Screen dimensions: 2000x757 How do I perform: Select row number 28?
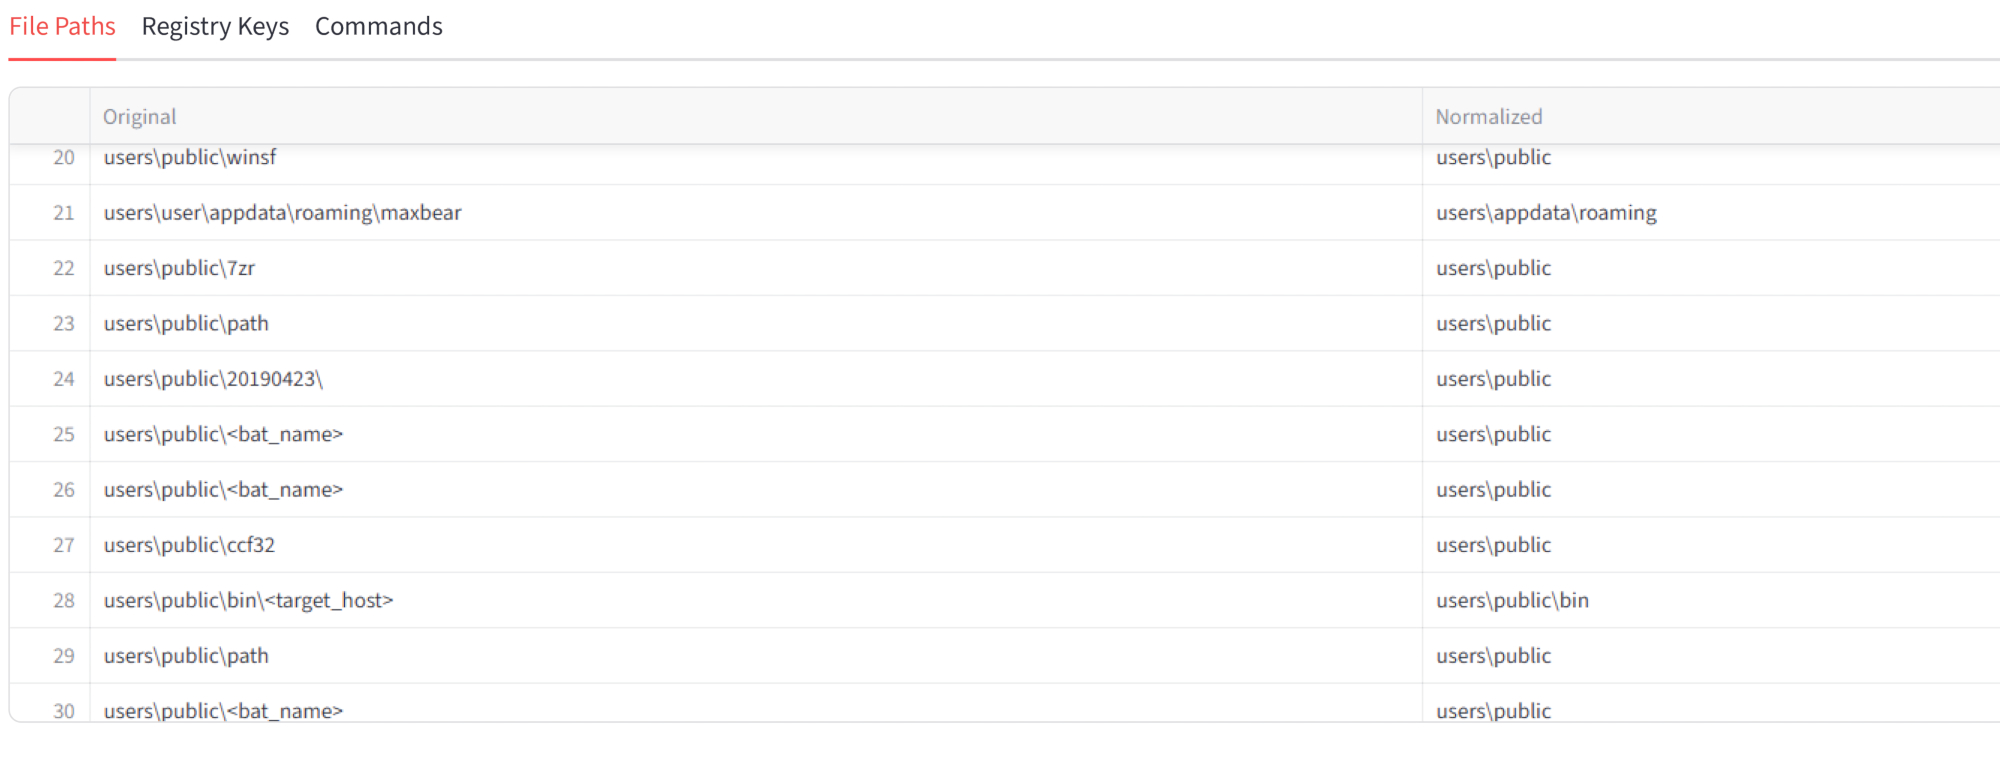(x=64, y=601)
